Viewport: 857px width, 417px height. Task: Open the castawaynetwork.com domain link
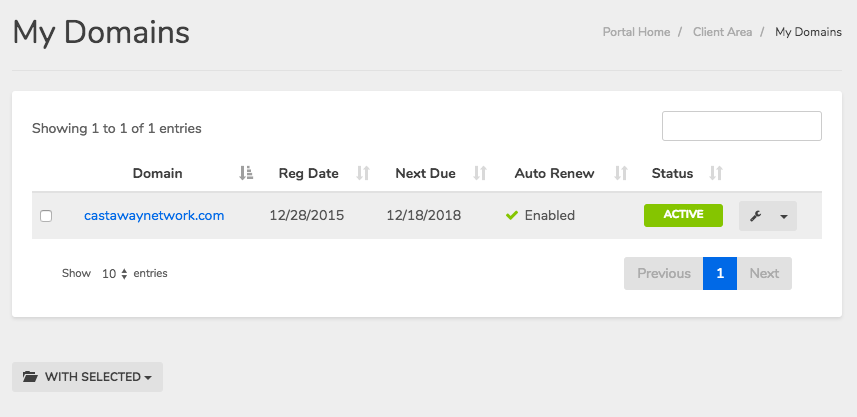pos(154,215)
